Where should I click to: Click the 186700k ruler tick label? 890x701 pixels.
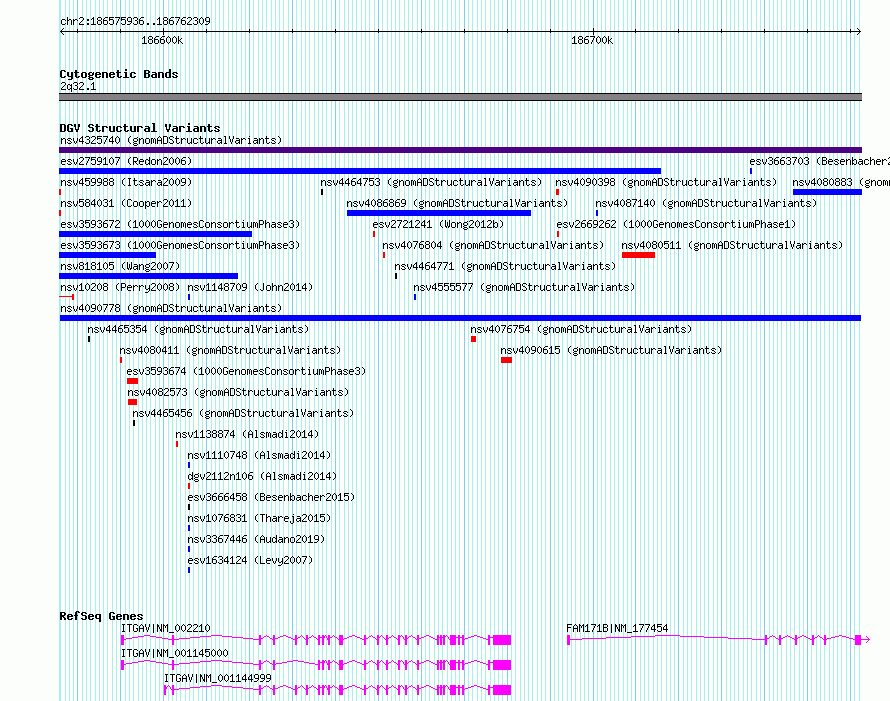point(592,40)
